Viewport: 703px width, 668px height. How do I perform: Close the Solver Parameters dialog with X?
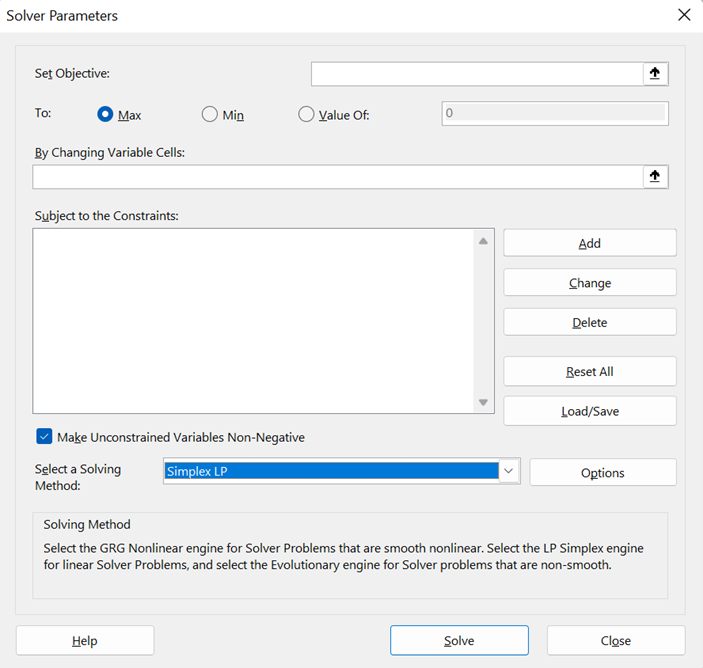684,15
